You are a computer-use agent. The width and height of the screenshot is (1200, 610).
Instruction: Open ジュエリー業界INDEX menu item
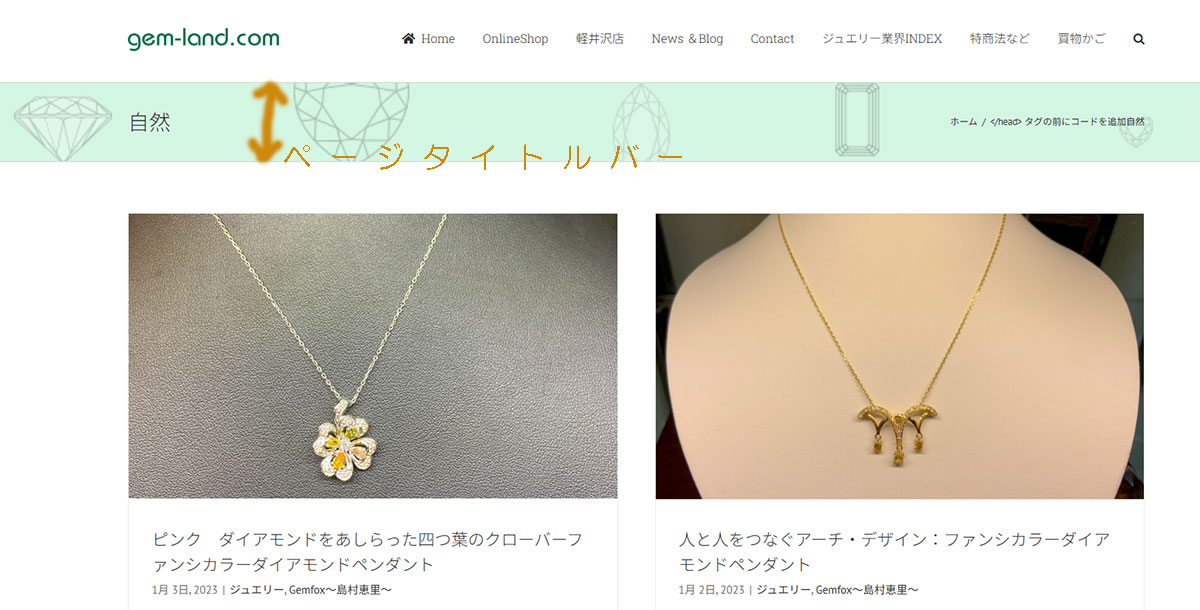(882, 39)
